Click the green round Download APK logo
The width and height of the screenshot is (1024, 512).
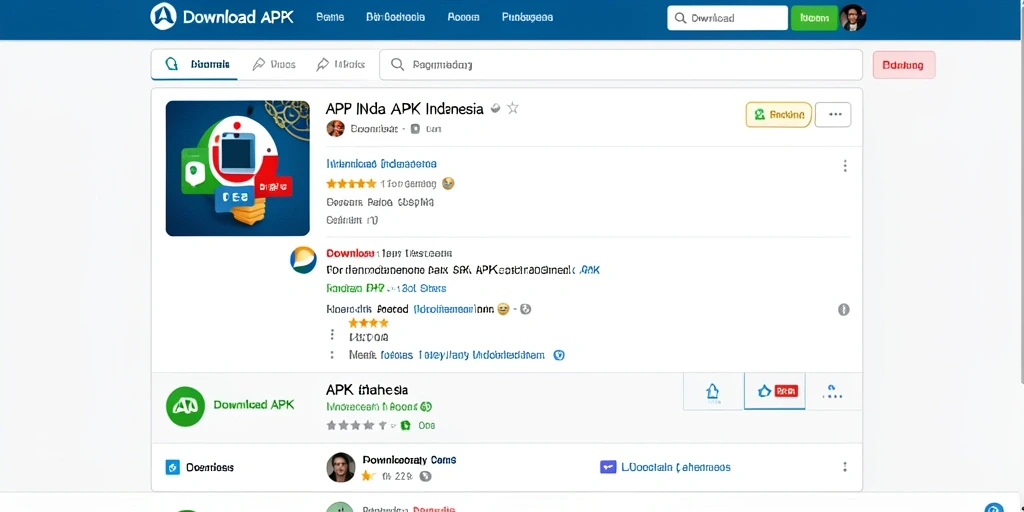(x=185, y=406)
